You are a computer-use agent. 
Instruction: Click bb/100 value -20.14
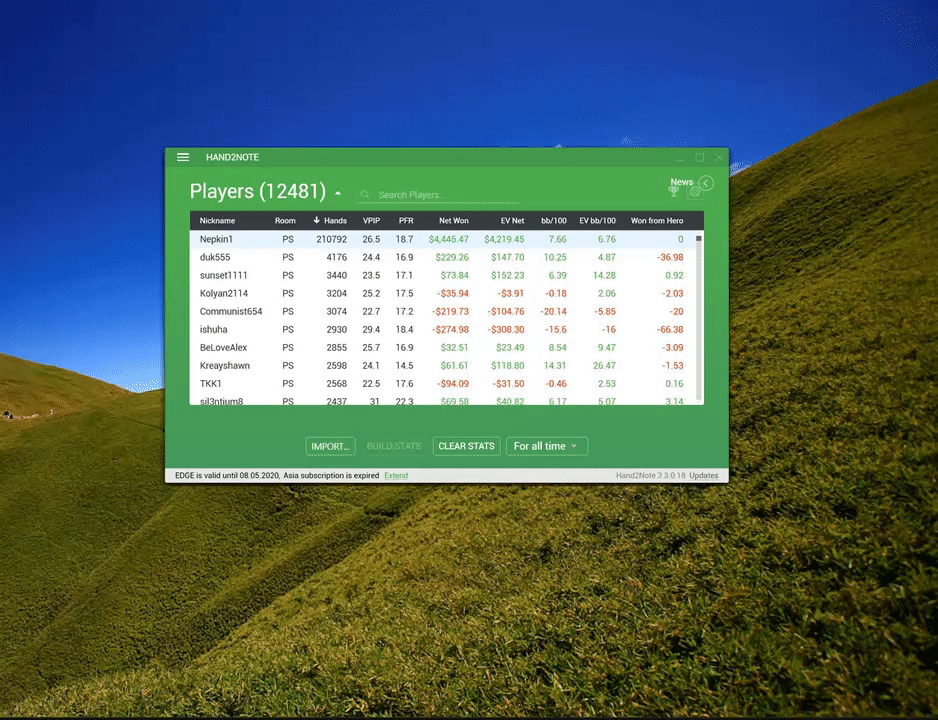pos(553,312)
